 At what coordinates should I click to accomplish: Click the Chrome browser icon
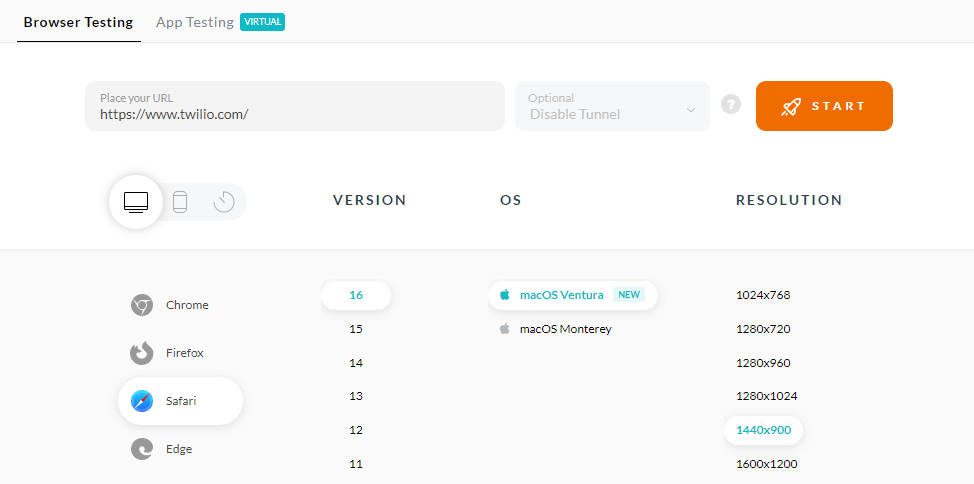point(142,305)
